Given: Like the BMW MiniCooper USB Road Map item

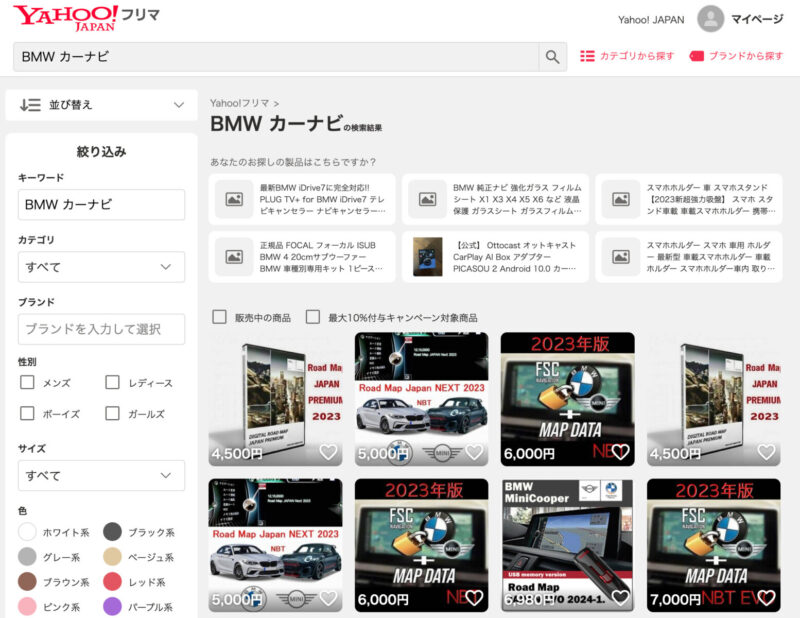Looking at the screenshot, I should pyautogui.click(x=620, y=598).
